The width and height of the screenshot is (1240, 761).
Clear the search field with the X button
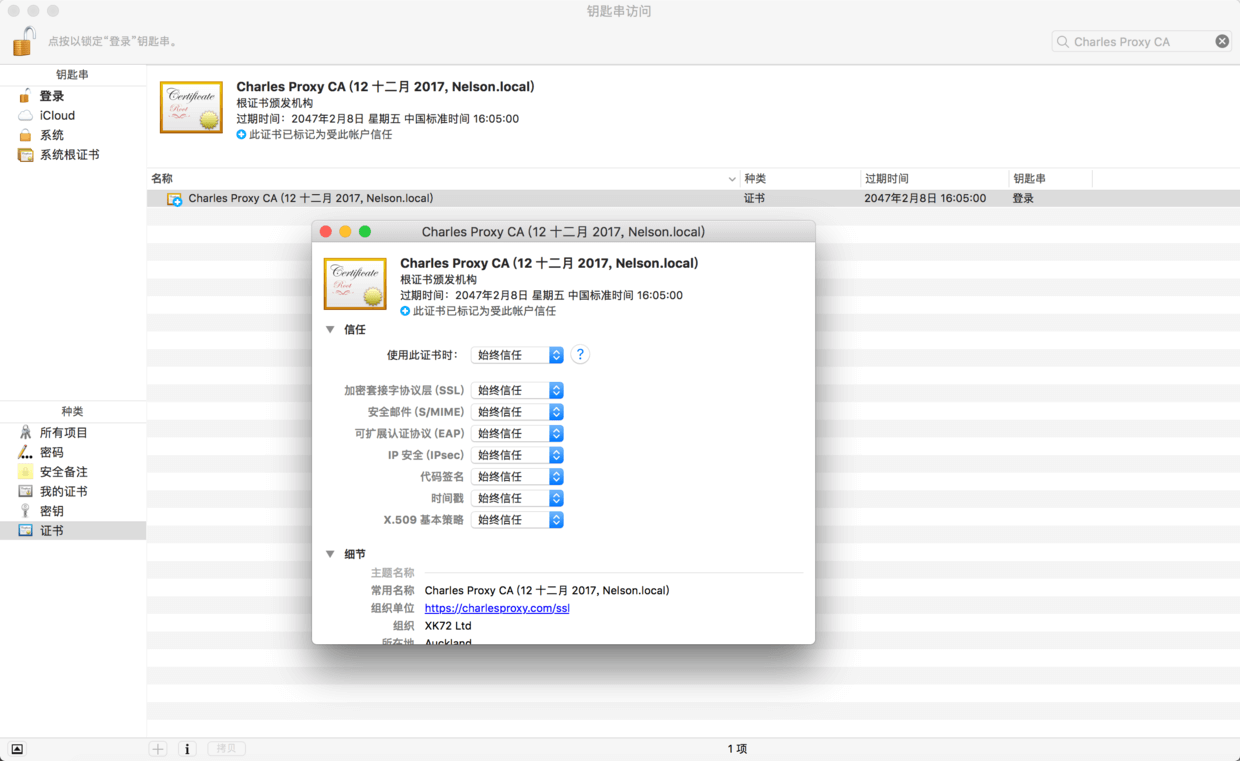[x=1222, y=41]
